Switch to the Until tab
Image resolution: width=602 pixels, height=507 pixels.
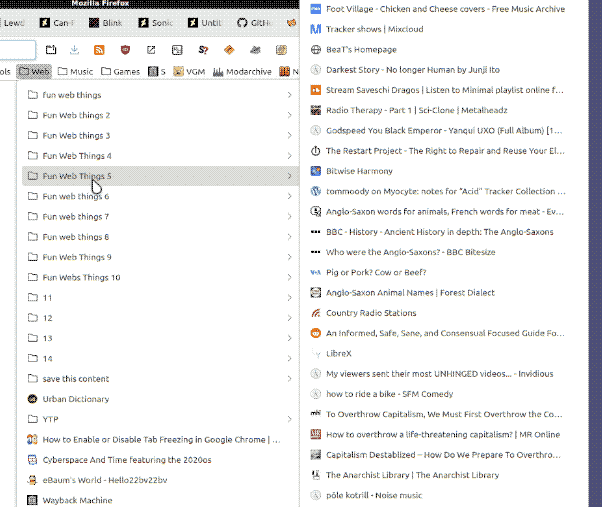(x=205, y=23)
